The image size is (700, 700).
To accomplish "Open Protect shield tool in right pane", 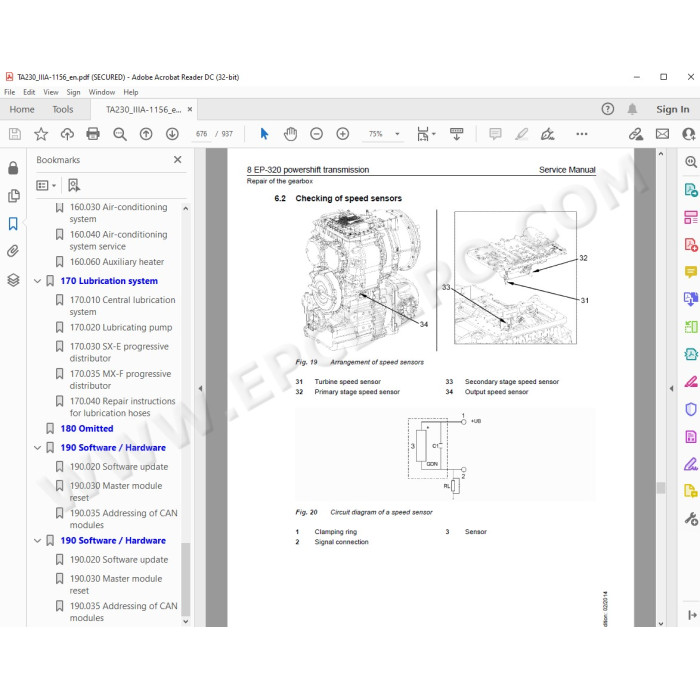I will point(690,408).
